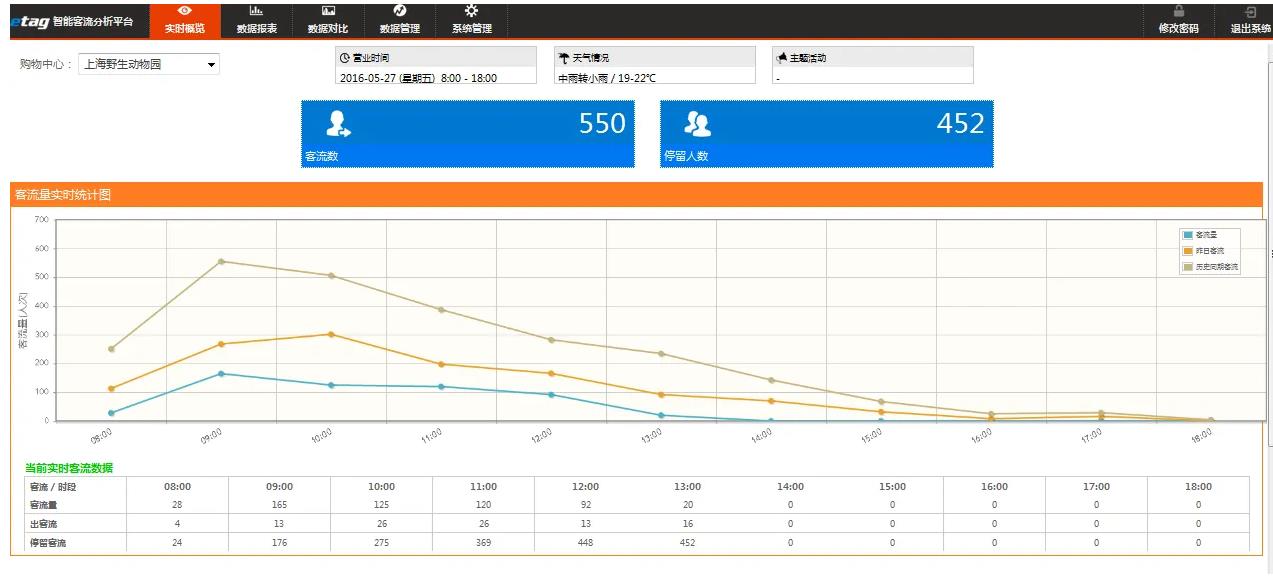Click the gear icon for 系统管理
1273x583 pixels.
click(471, 11)
